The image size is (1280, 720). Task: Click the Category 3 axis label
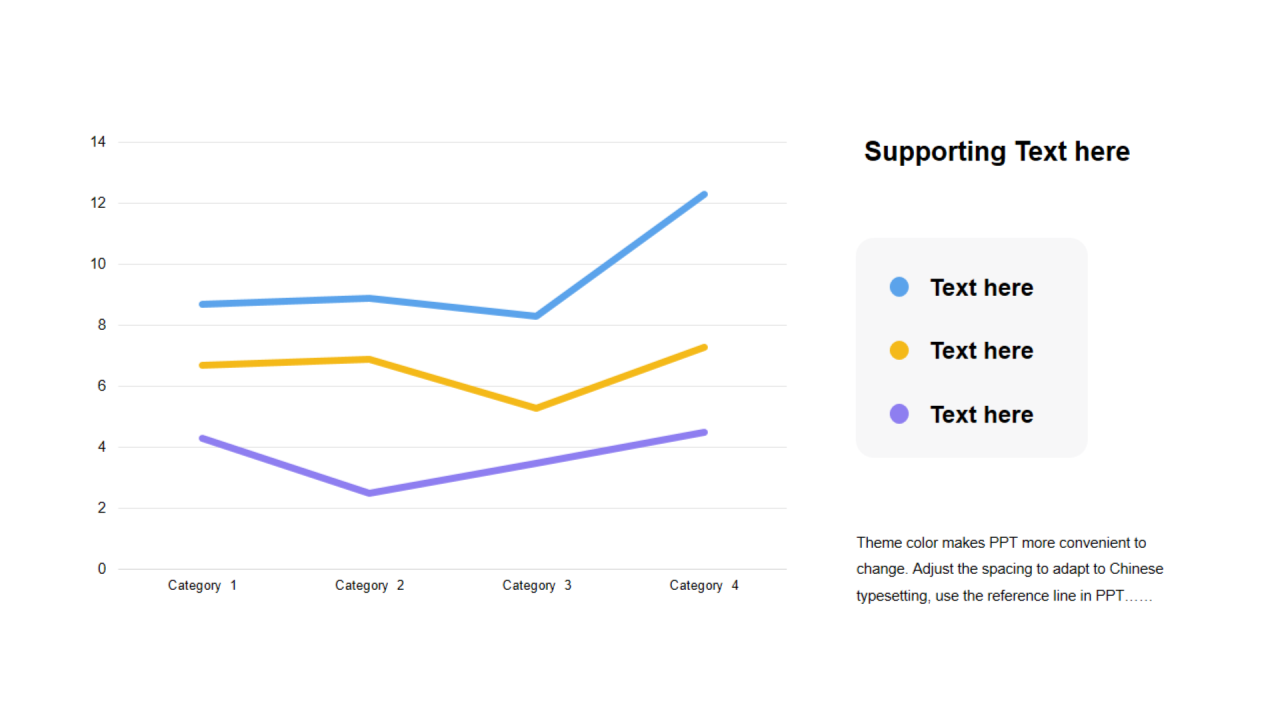point(537,585)
